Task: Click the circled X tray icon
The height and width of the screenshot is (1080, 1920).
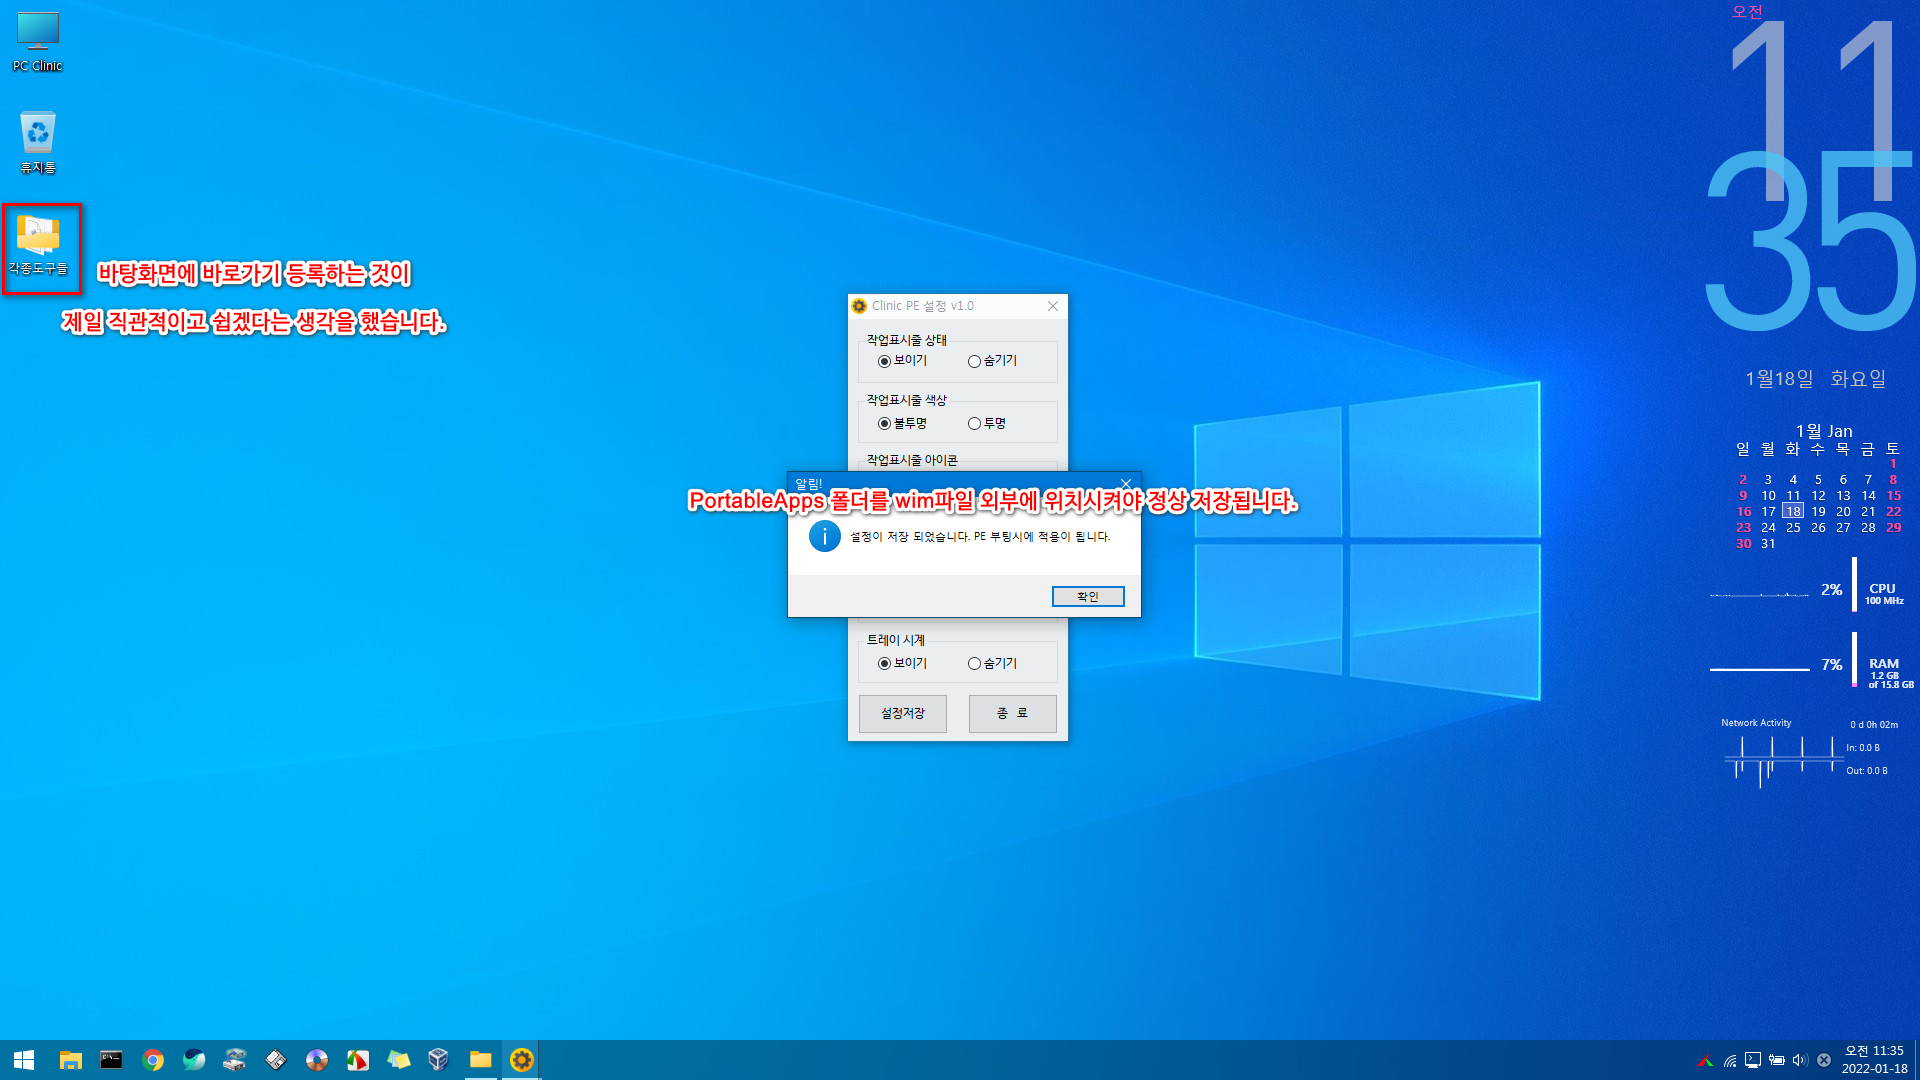Action: pyautogui.click(x=1824, y=1060)
